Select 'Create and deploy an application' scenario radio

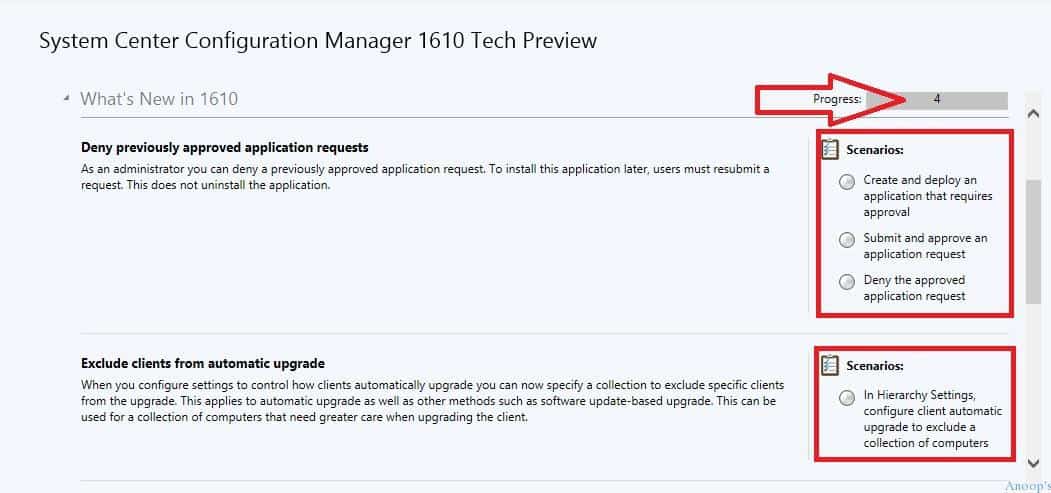click(x=847, y=182)
